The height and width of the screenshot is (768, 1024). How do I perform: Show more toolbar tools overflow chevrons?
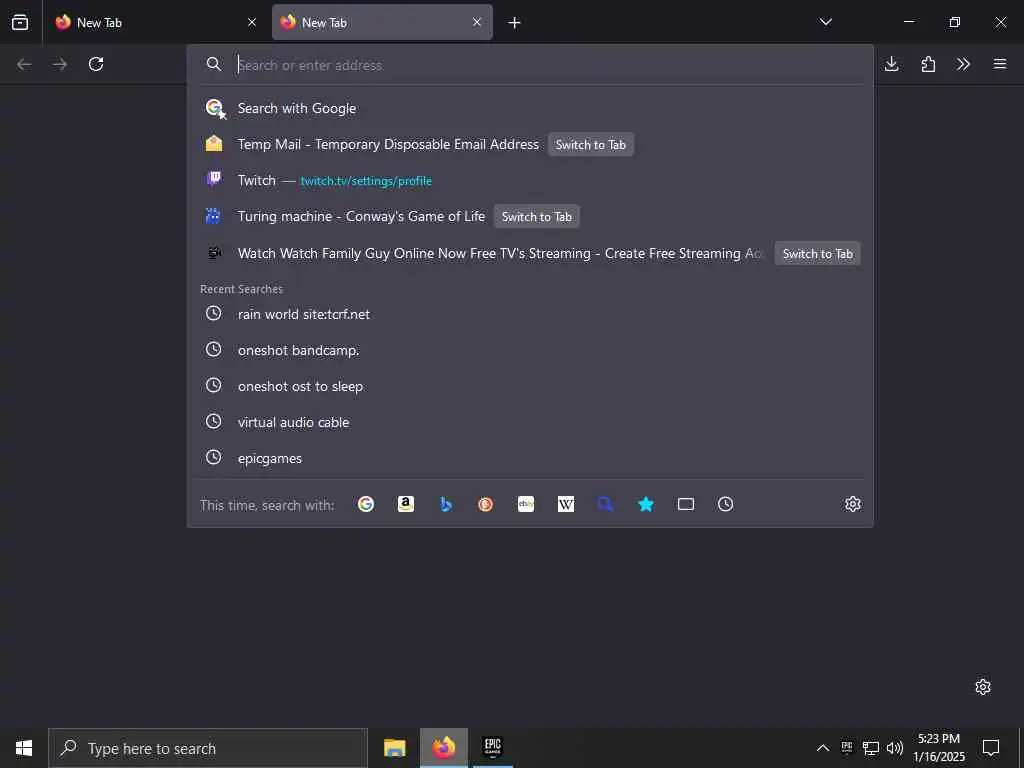pyautogui.click(x=963, y=64)
